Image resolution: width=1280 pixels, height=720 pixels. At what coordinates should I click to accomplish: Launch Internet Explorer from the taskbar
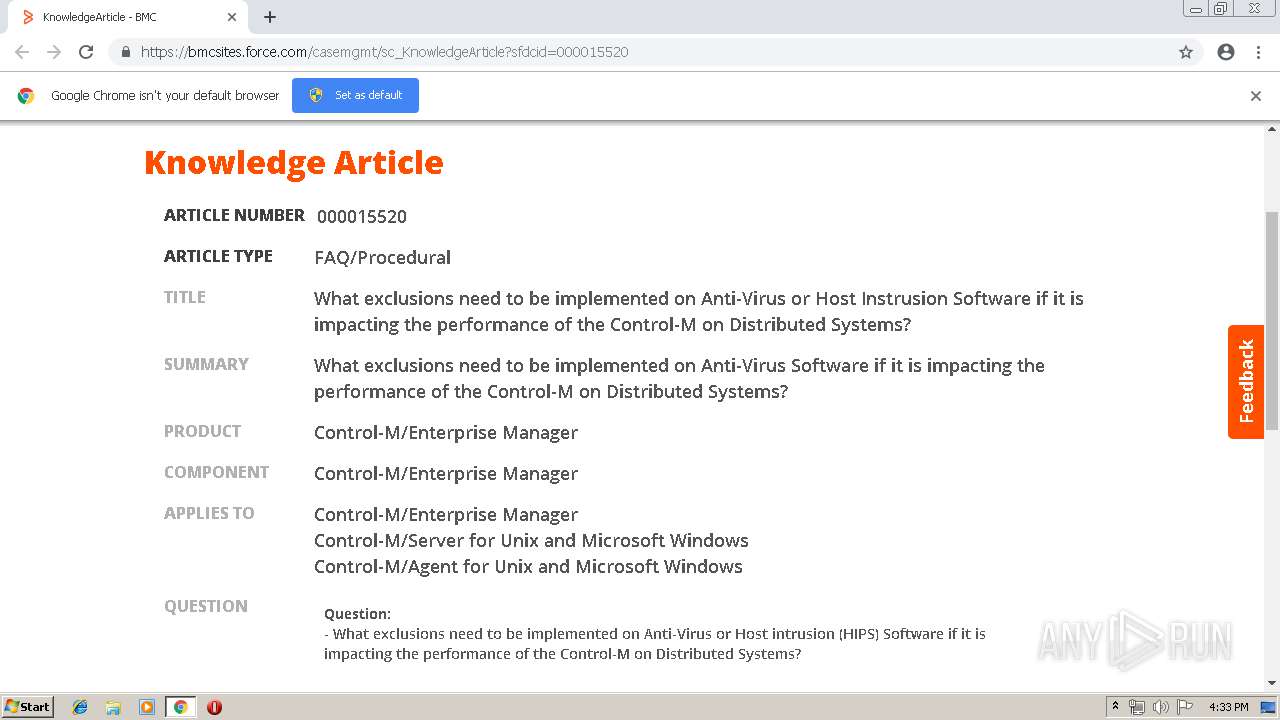80,707
